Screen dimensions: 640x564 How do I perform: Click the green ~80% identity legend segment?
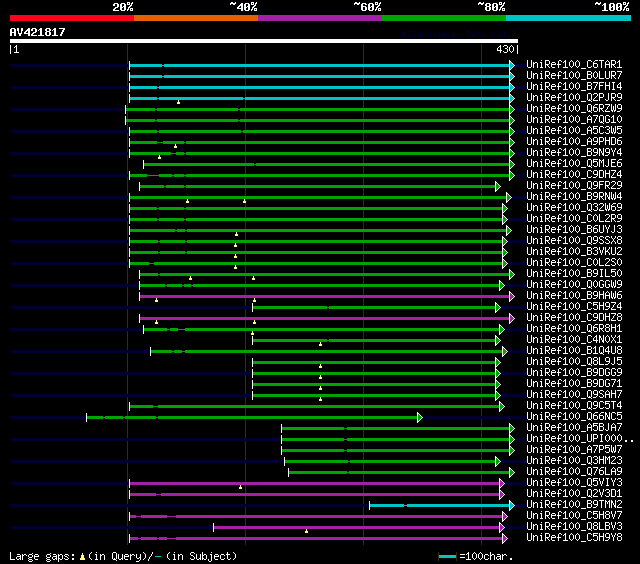(x=444, y=18)
